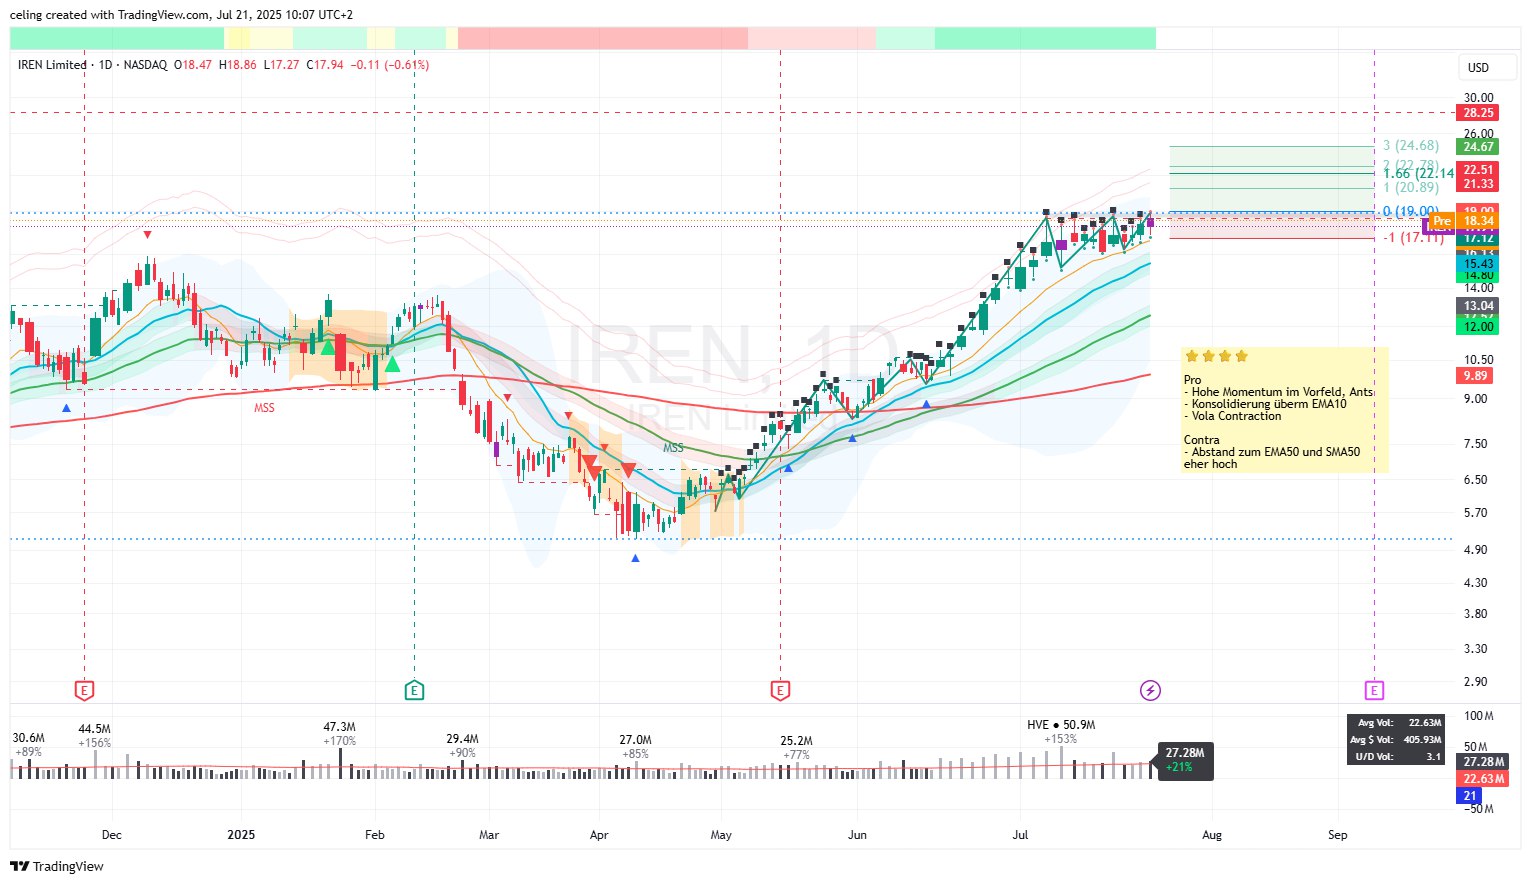The image size is (1531, 884).
Task: Click the Fibonacci 3 (24.68) level label
Action: [1411, 146]
